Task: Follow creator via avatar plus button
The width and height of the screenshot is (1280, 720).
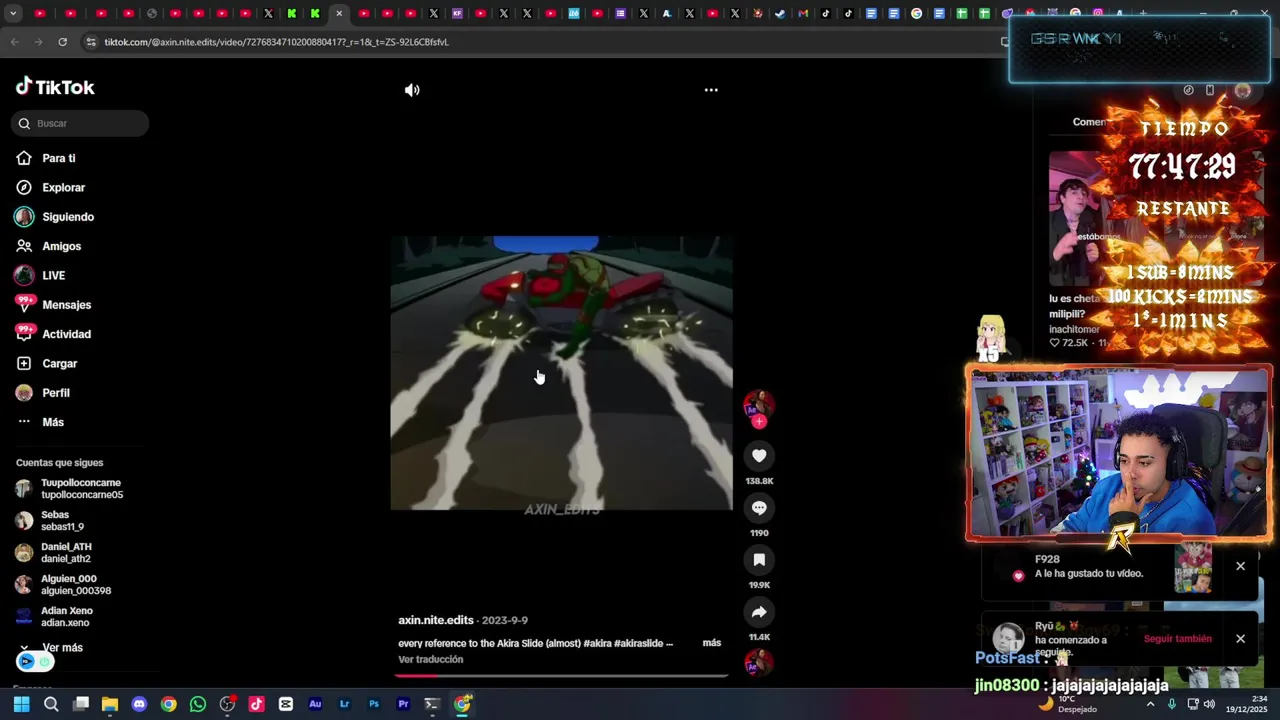Action: (x=759, y=422)
